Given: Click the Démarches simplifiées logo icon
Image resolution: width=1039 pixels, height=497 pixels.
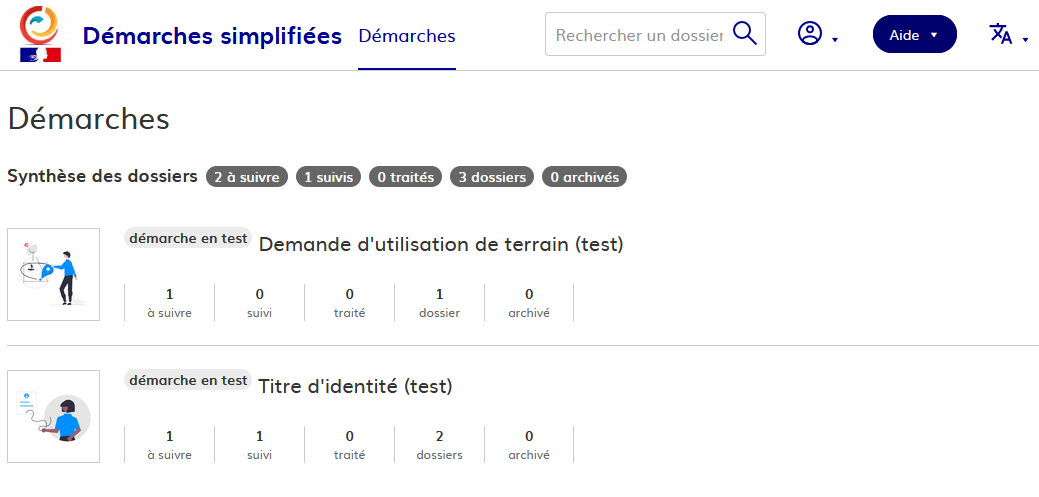Looking at the screenshot, I should [40, 34].
